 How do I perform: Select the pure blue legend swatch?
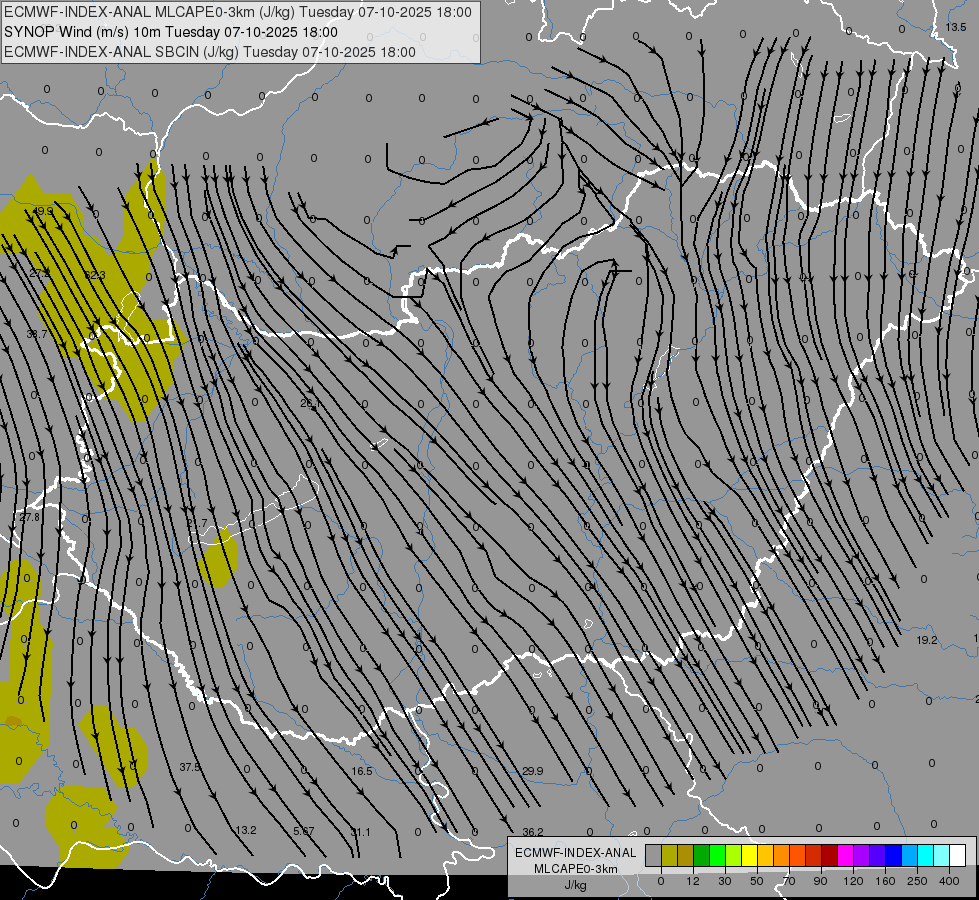pos(894,855)
